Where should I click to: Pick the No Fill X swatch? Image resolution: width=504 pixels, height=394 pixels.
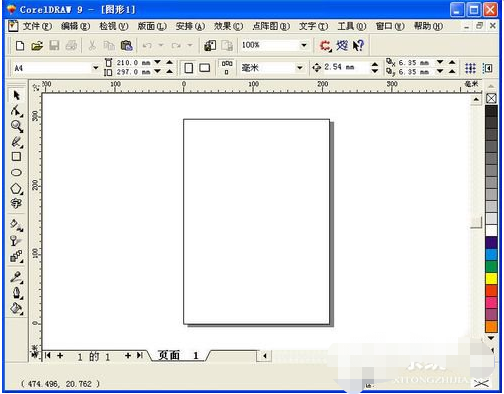pyautogui.click(x=491, y=98)
